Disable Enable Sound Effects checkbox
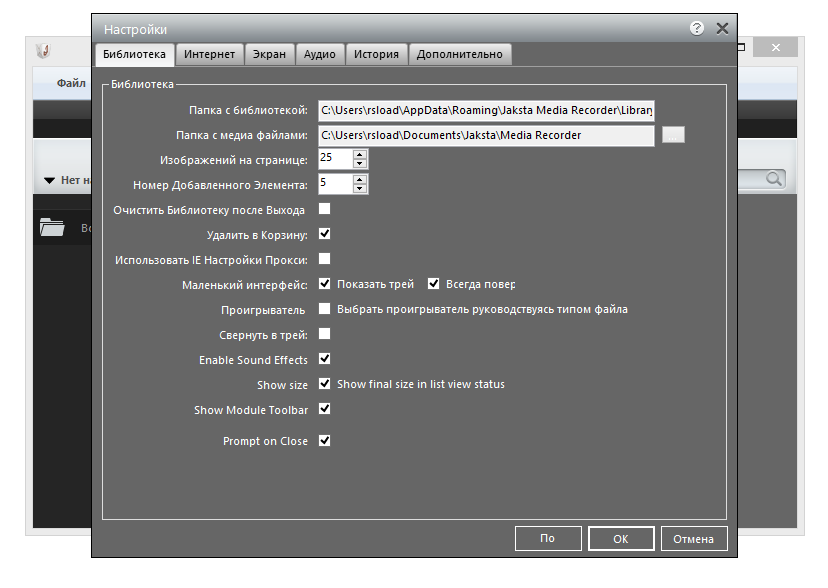 click(325, 359)
